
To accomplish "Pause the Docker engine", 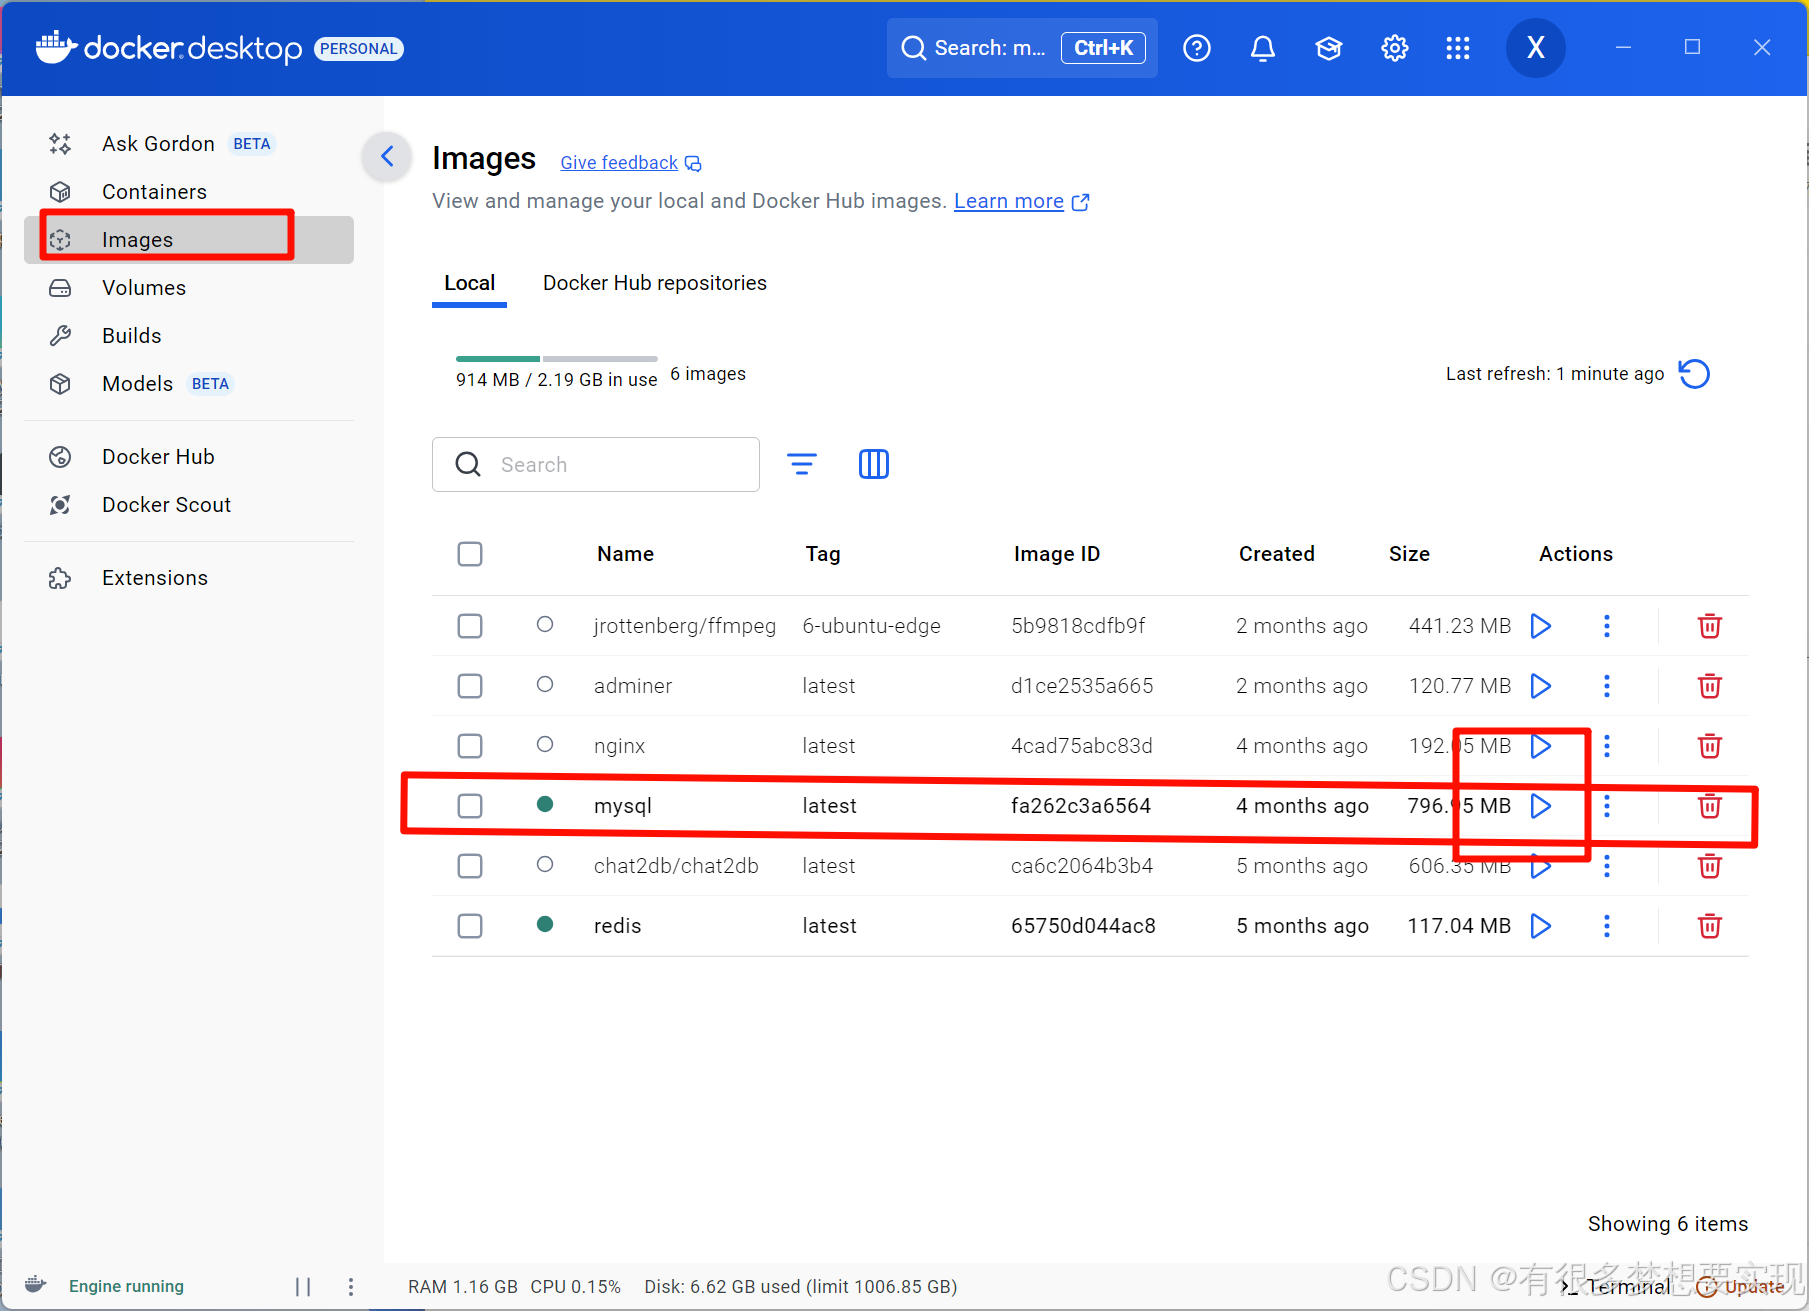I will point(303,1287).
